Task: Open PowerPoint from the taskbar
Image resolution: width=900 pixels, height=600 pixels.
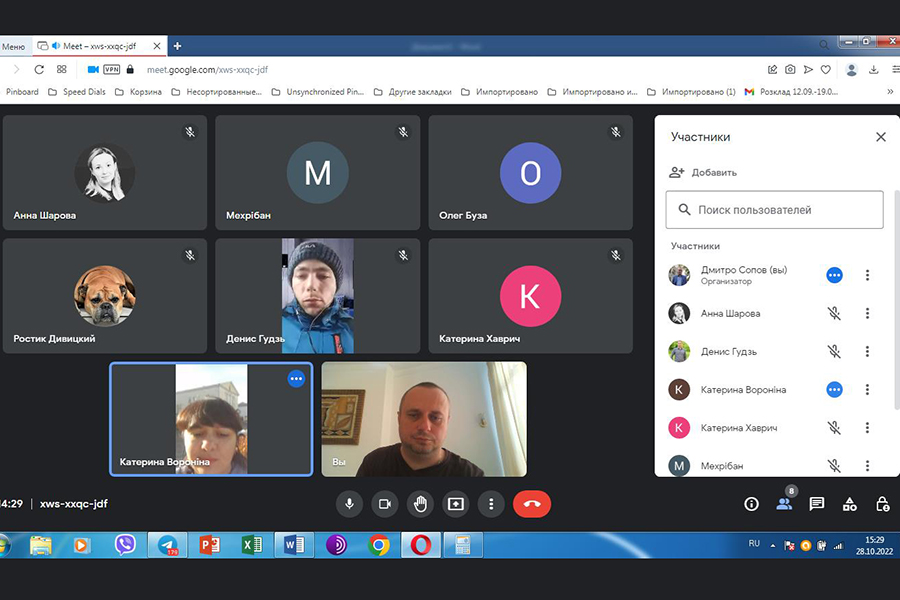Action: tap(210, 545)
